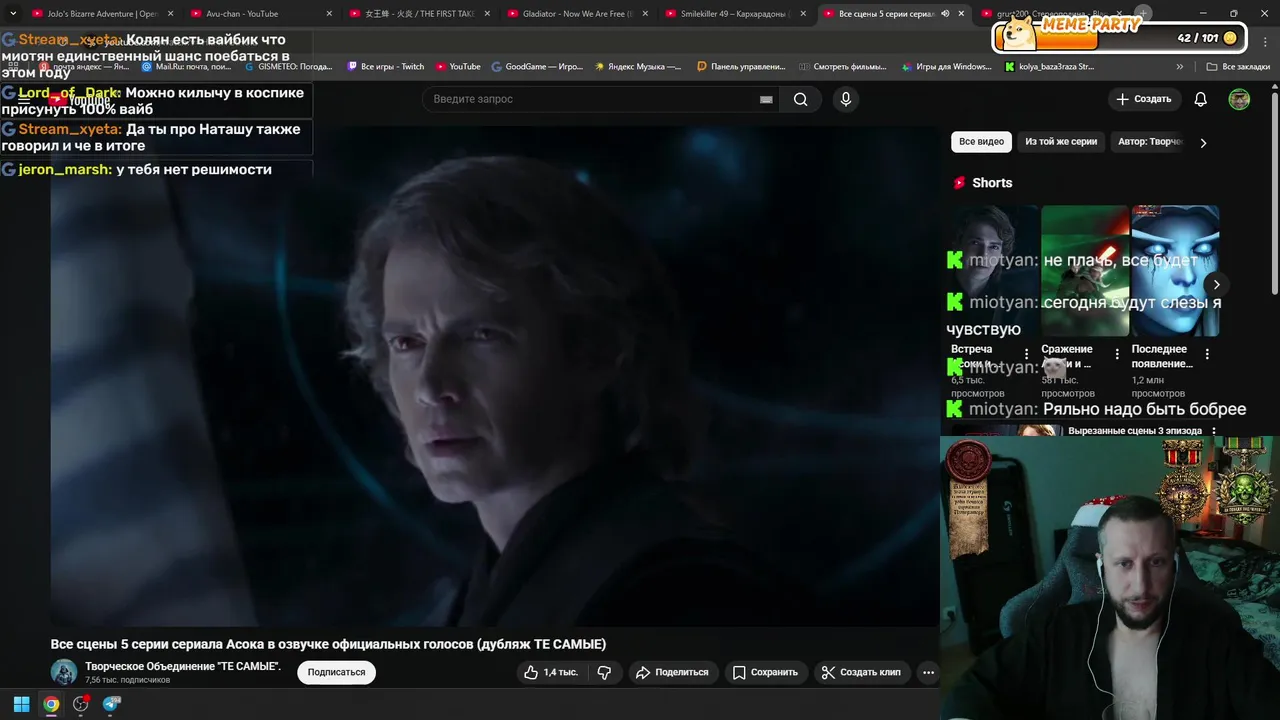Show more filter chips with right arrow
The width and height of the screenshot is (1280, 720).
1203,143
